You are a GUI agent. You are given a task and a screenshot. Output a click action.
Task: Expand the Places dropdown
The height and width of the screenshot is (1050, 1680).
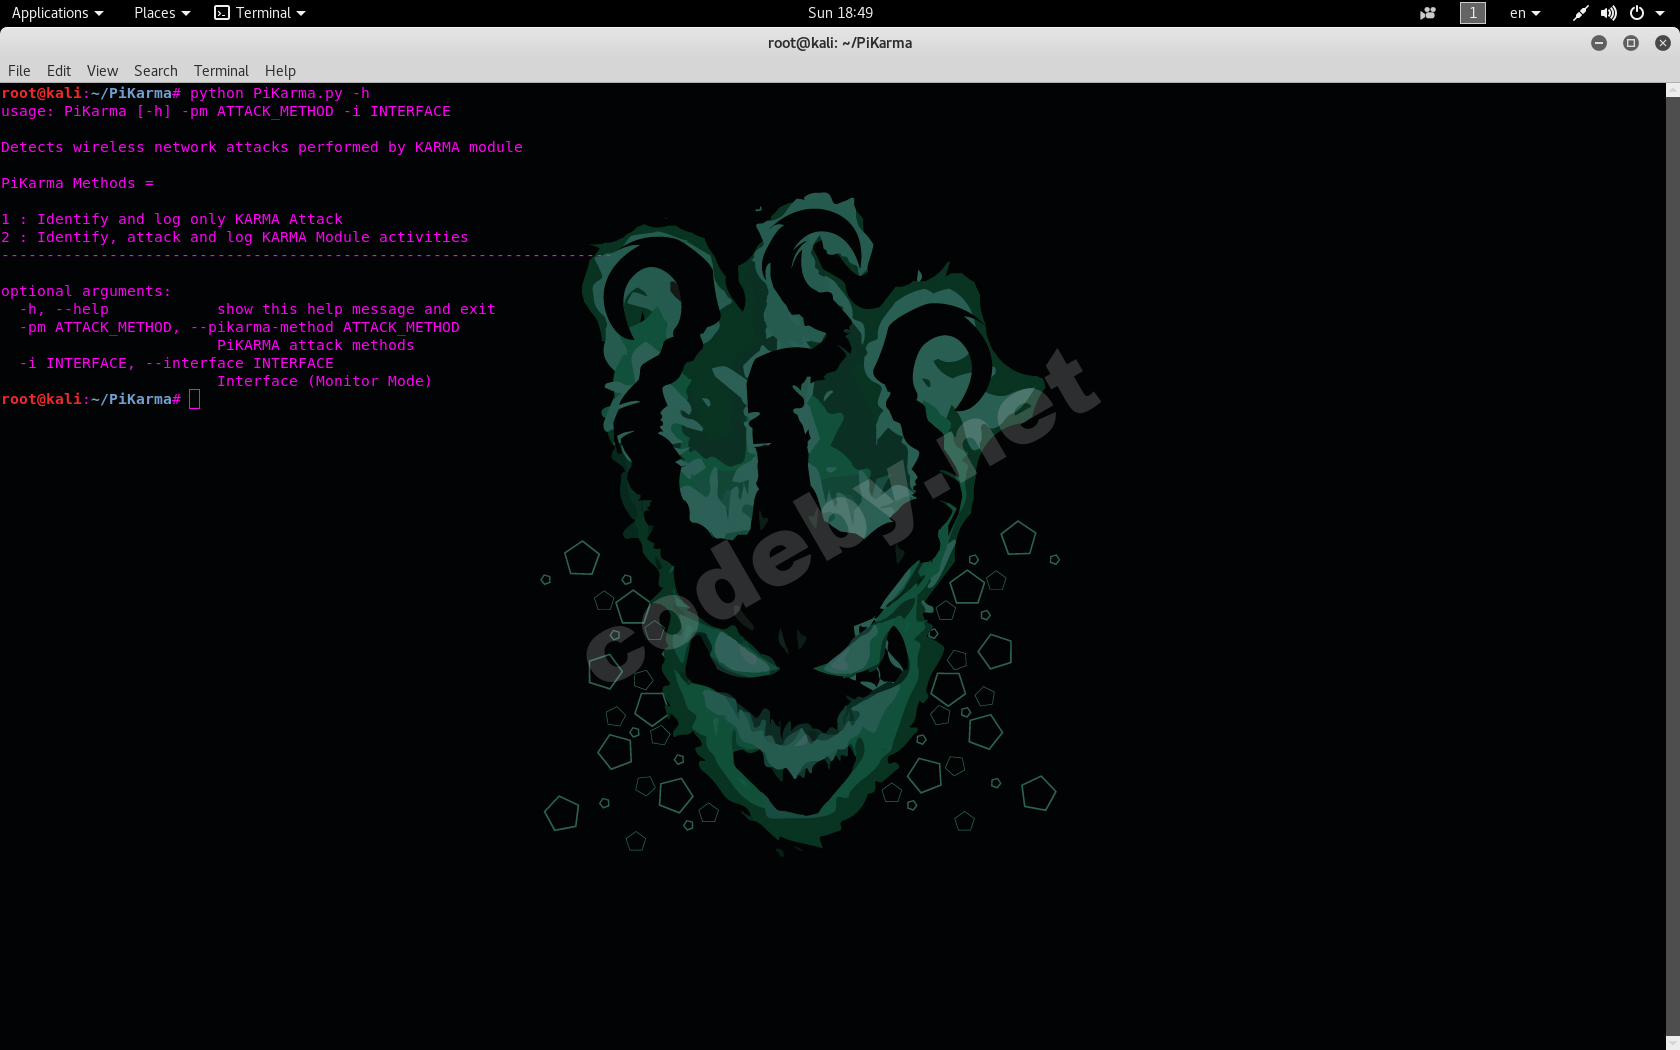tap(162, 13)
